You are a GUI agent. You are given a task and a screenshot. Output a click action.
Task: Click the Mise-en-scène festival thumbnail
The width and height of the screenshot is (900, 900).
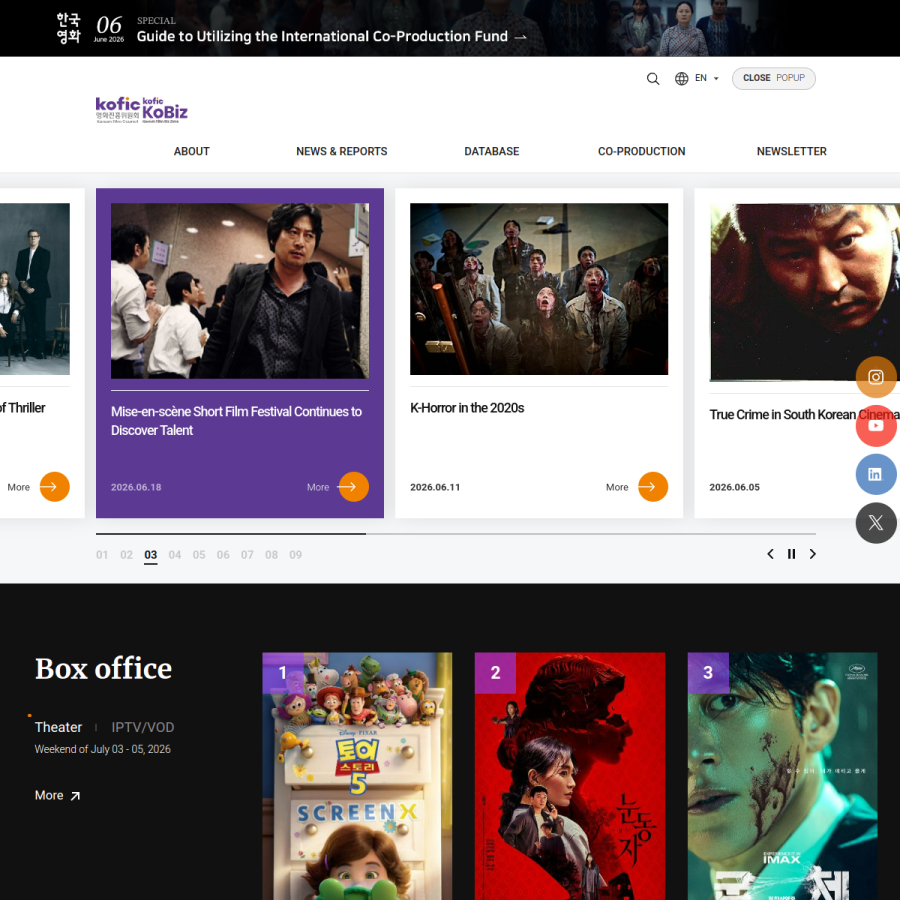click(x=240, y=291)
